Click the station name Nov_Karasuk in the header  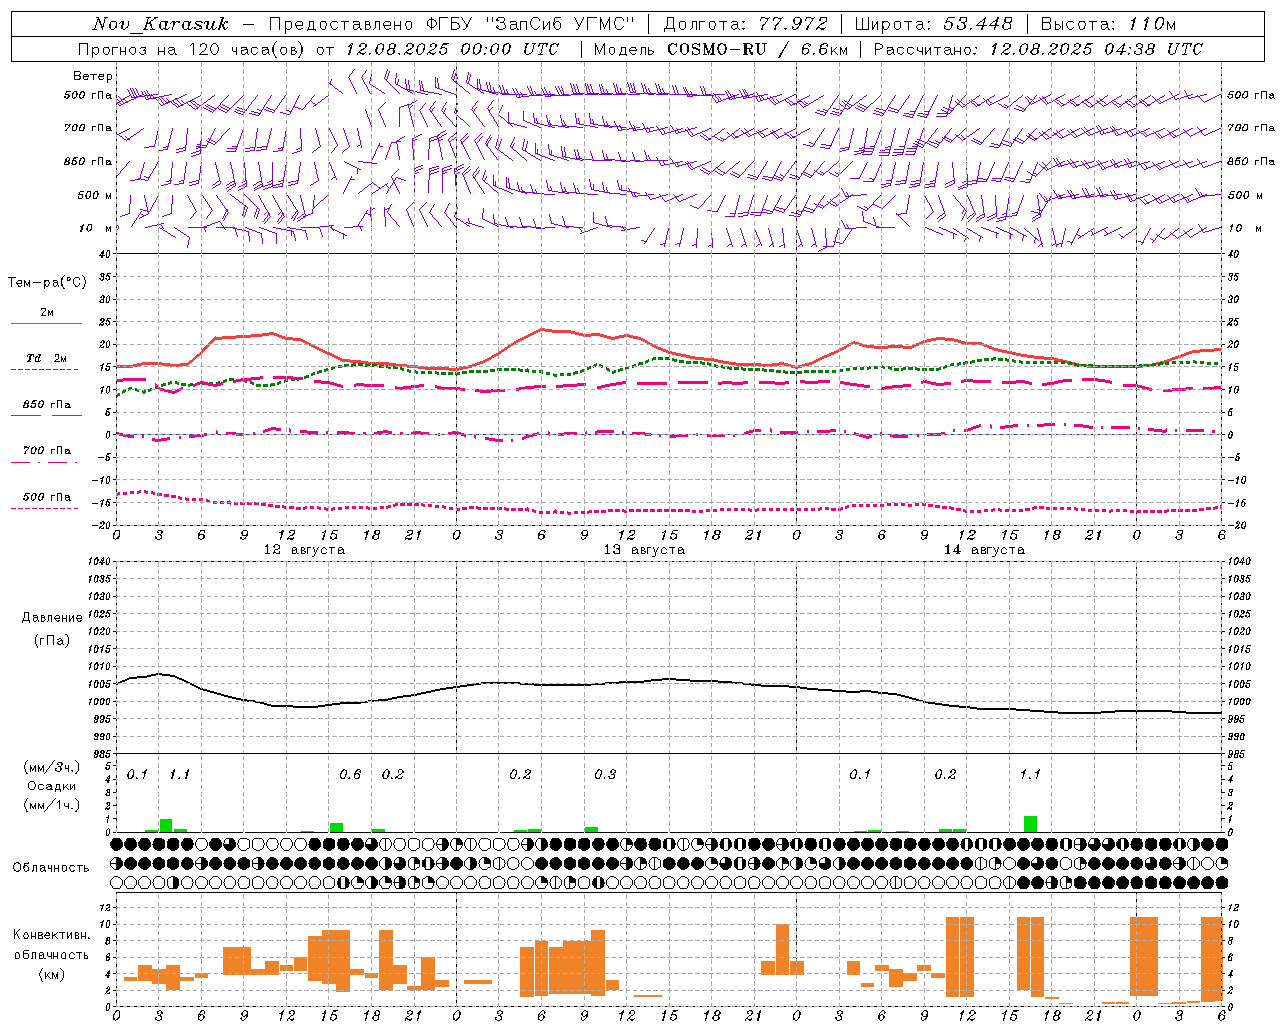click(160, 24)
